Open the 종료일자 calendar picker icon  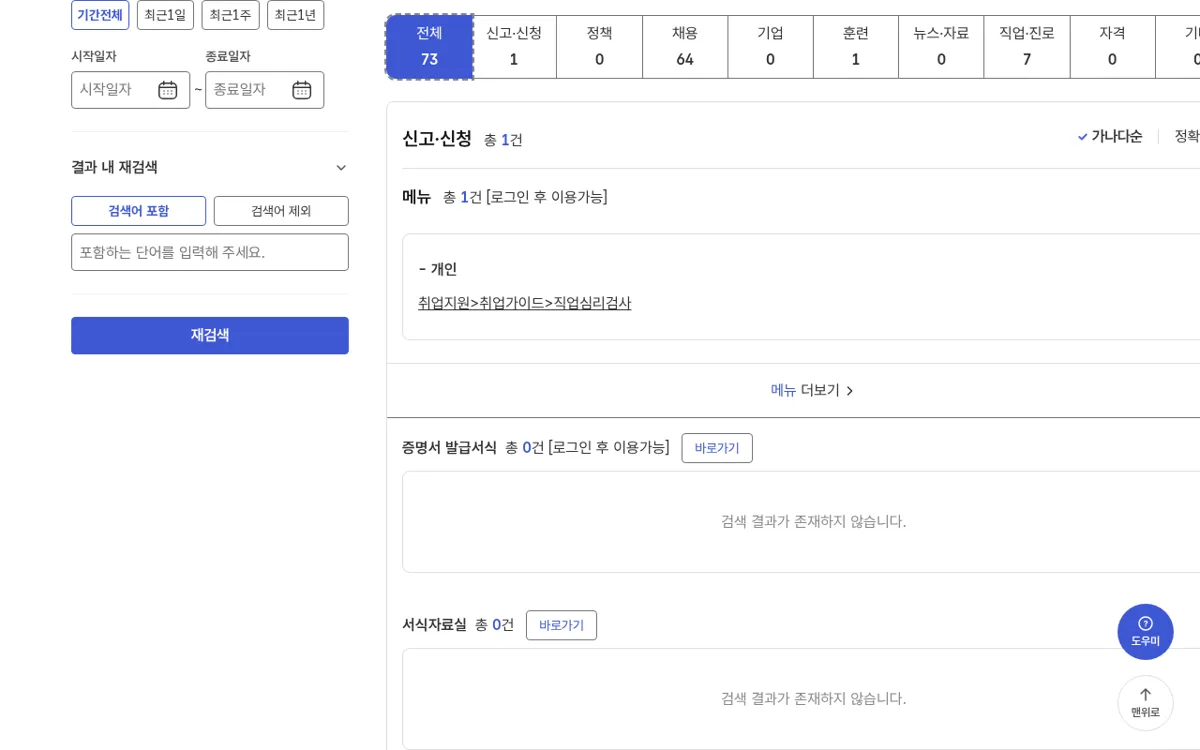pos(302,90)
